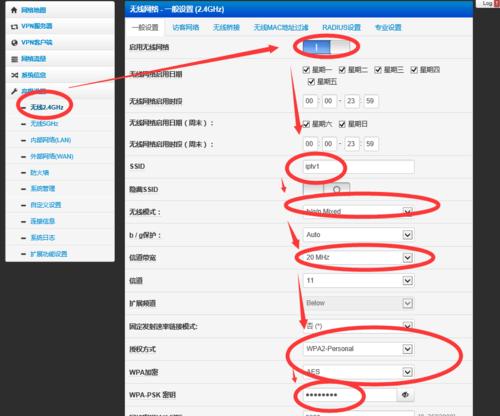
Task: Uncheck the 星期日 weekend checkbox
Action: (x=342, y=124)
